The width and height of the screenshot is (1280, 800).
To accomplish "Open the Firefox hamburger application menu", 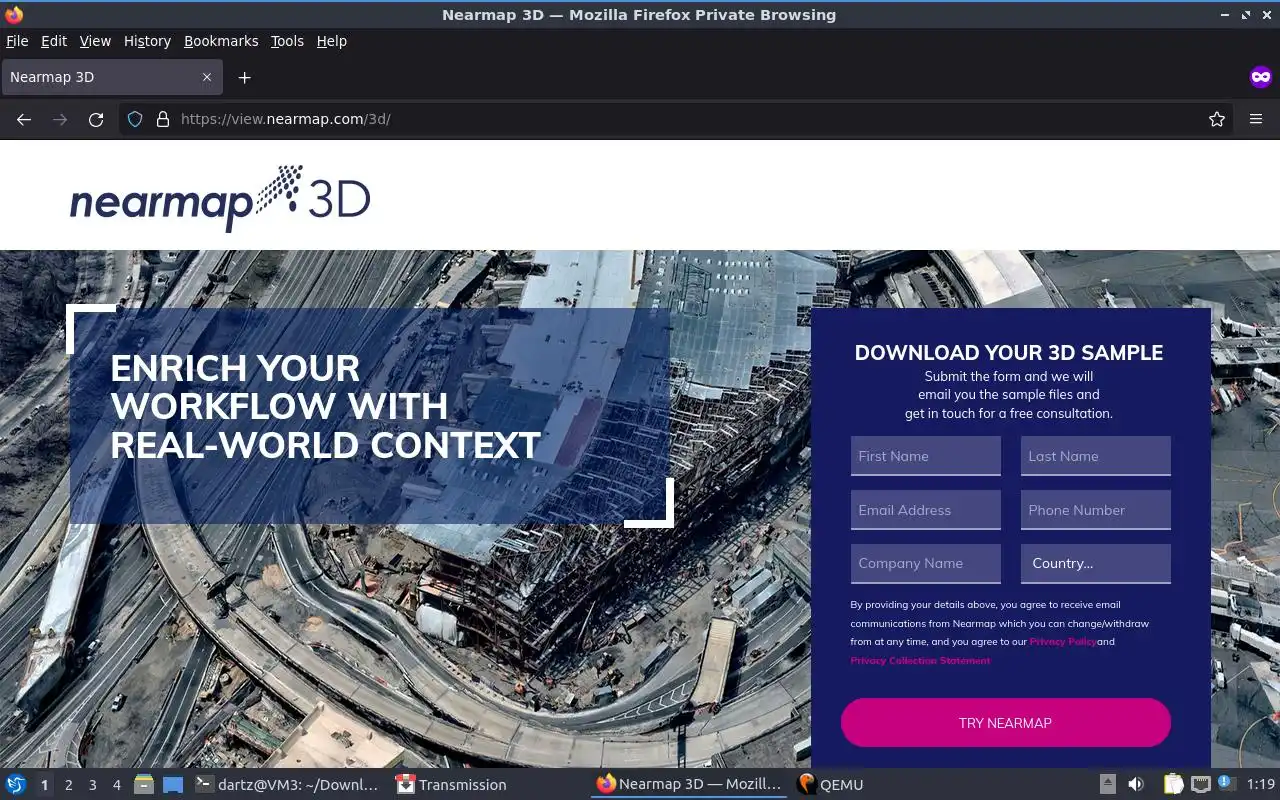I will tap(1256, 119).
